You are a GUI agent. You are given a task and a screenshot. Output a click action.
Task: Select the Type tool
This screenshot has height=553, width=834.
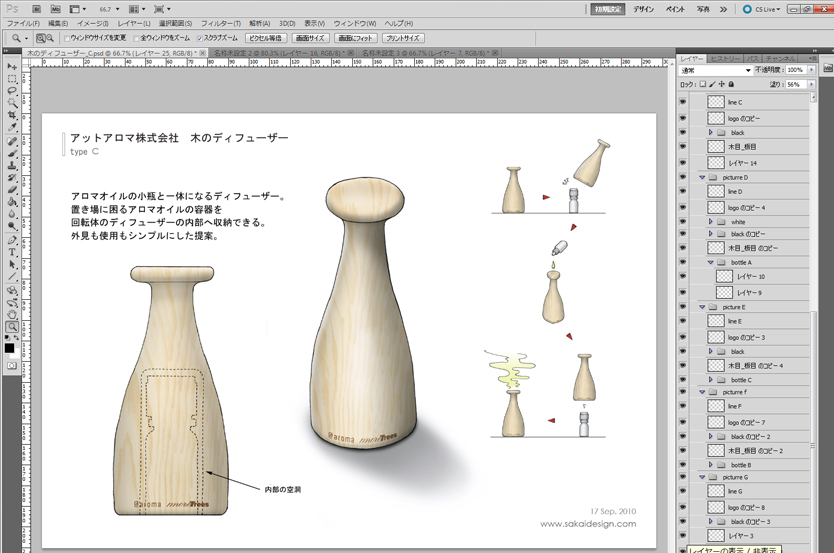(12, 252)
